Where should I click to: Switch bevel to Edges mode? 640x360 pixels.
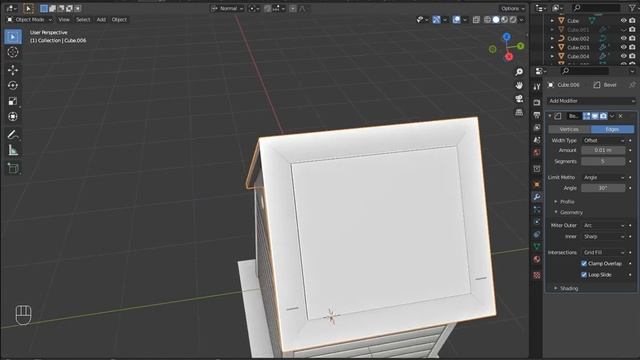click(x=612, y=129)
